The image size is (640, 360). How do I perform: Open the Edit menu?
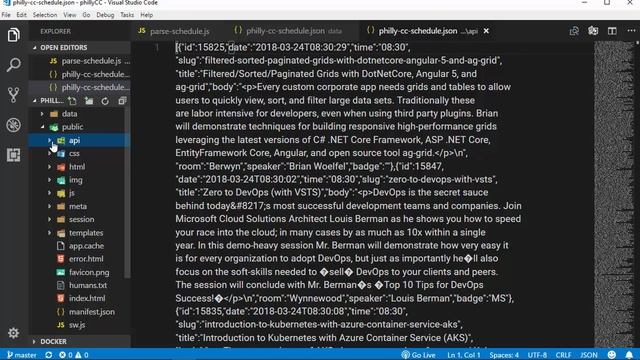(x=21, y=15)
